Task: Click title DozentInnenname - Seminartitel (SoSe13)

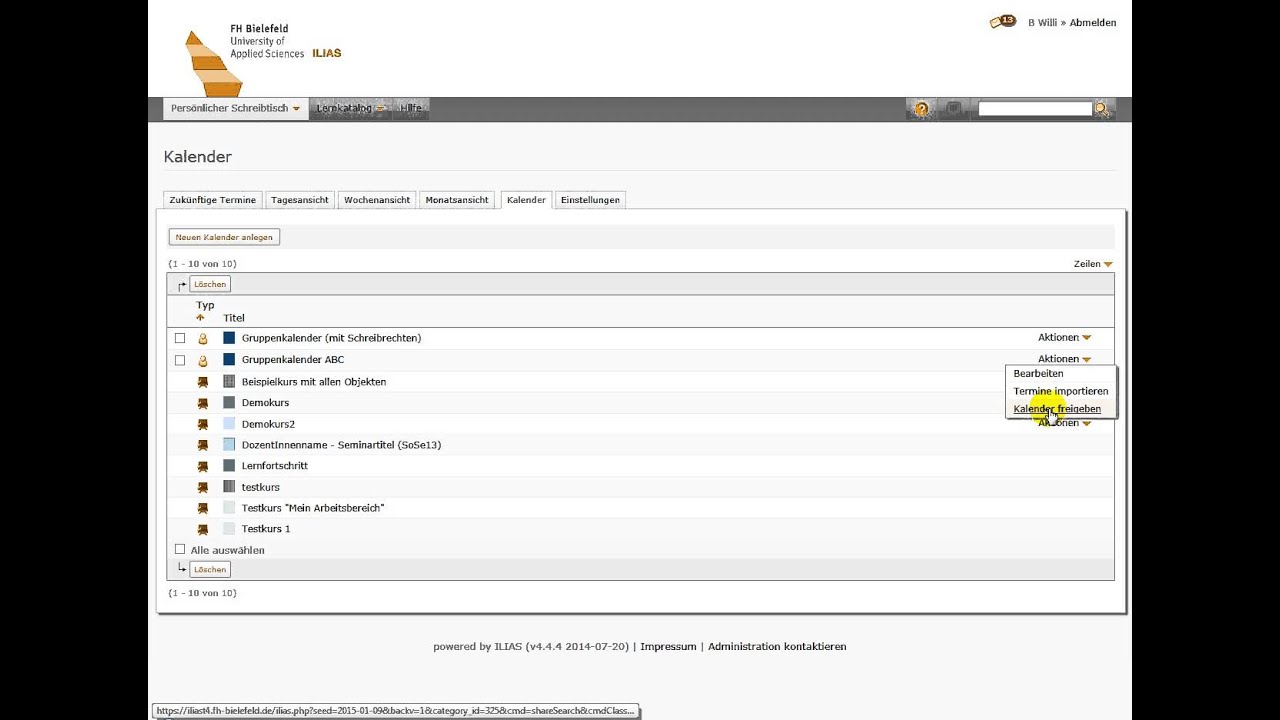Action: click(x=341, y=445)
